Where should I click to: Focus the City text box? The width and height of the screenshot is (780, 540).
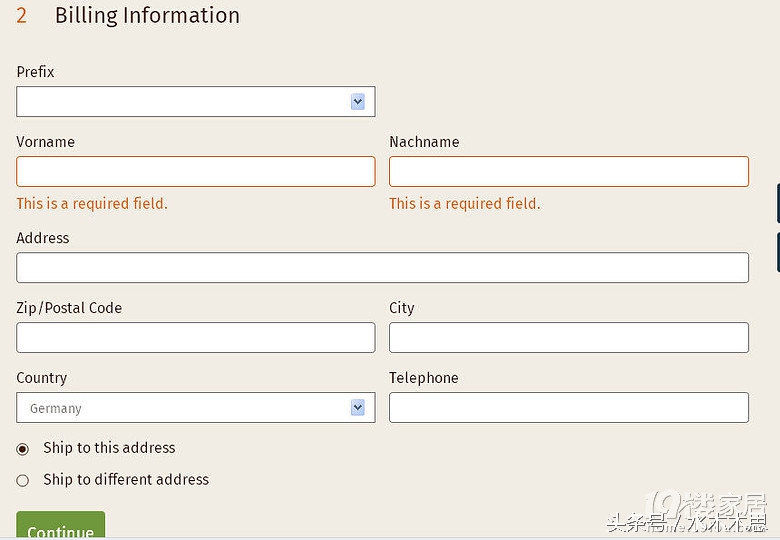pyautogui.click(x=568, y=338)
